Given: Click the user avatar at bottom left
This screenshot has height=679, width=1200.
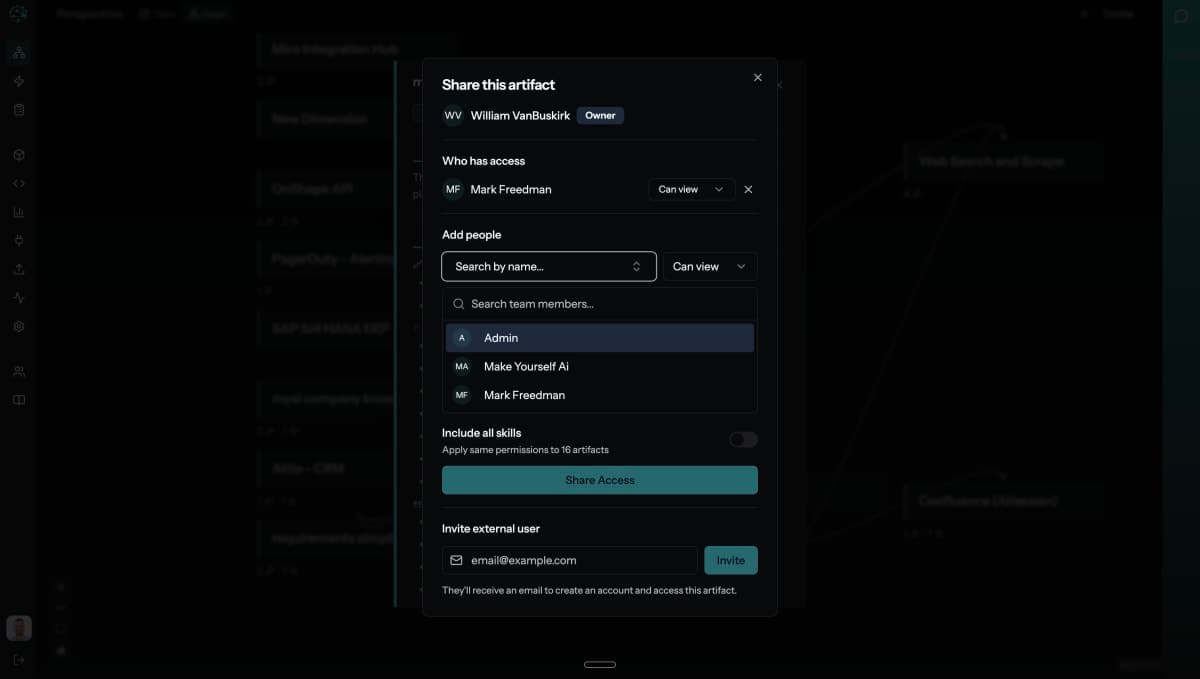Looking at the screenshot, I should tap(18, 627).
